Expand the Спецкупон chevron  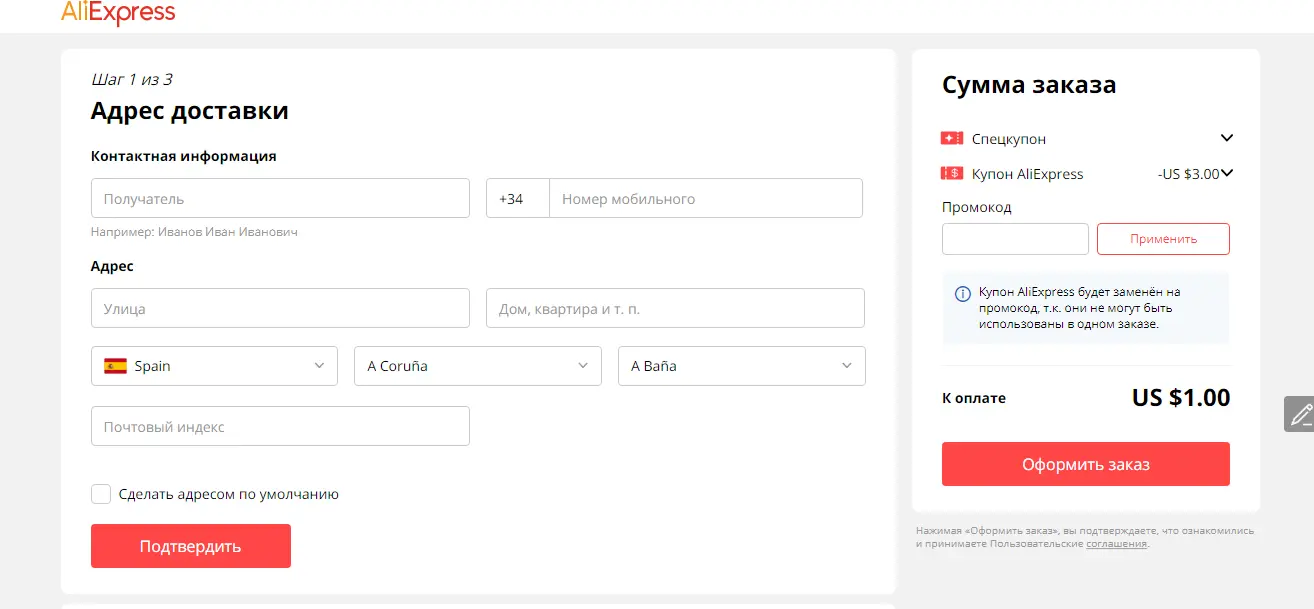coord(1227,138)
